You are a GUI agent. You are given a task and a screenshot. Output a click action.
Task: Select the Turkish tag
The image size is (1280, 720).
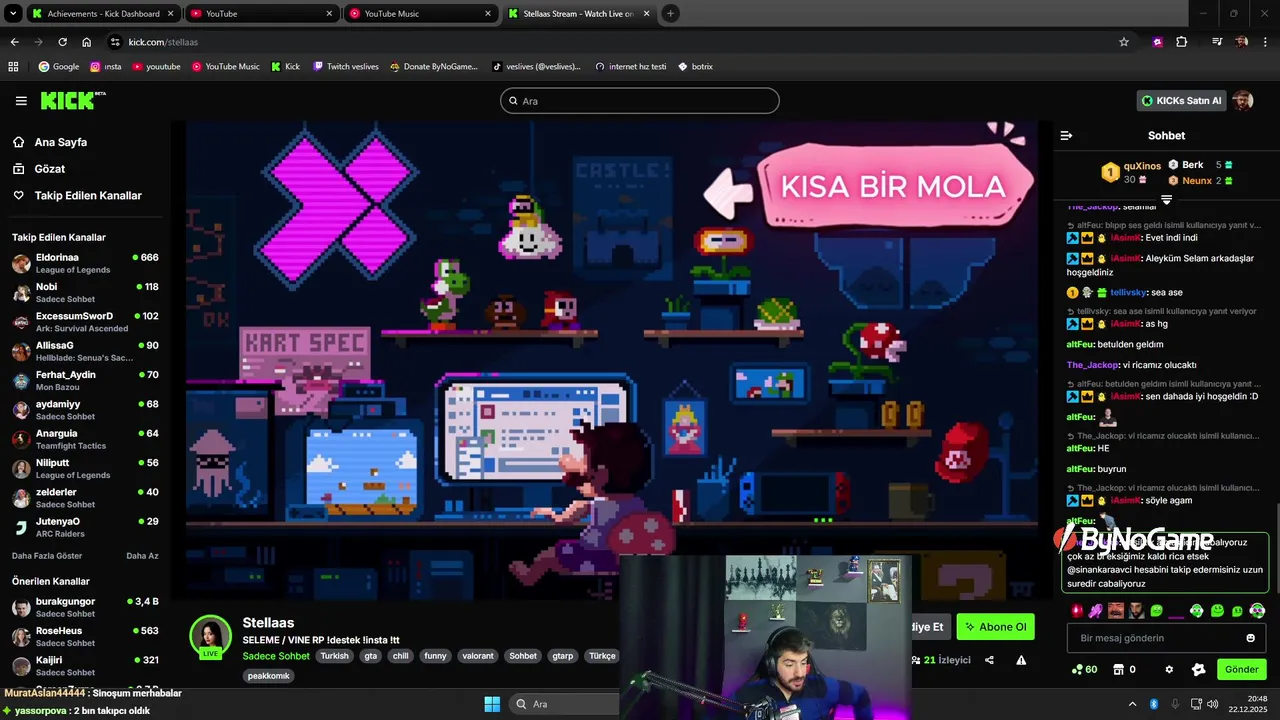click(335, 656)
